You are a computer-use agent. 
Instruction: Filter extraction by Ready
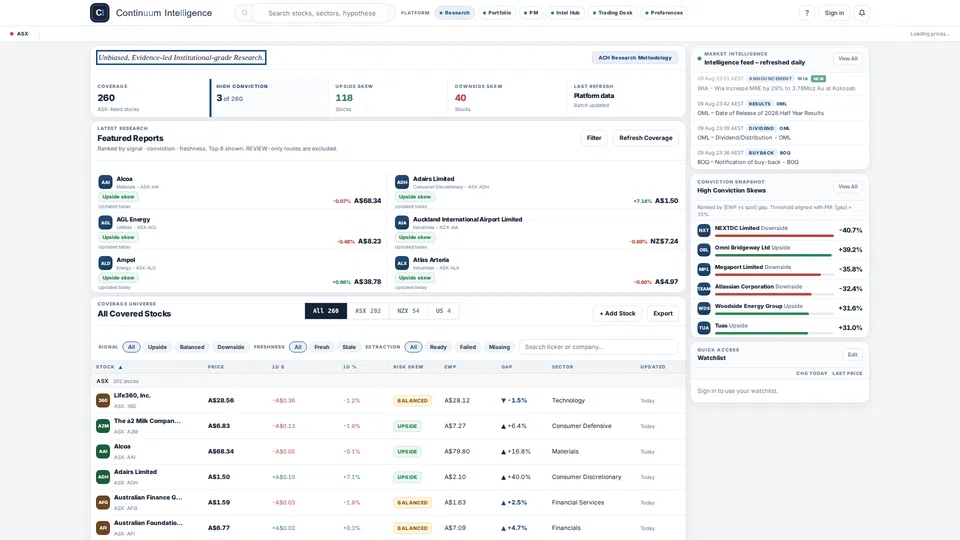(x=438, y=347)
